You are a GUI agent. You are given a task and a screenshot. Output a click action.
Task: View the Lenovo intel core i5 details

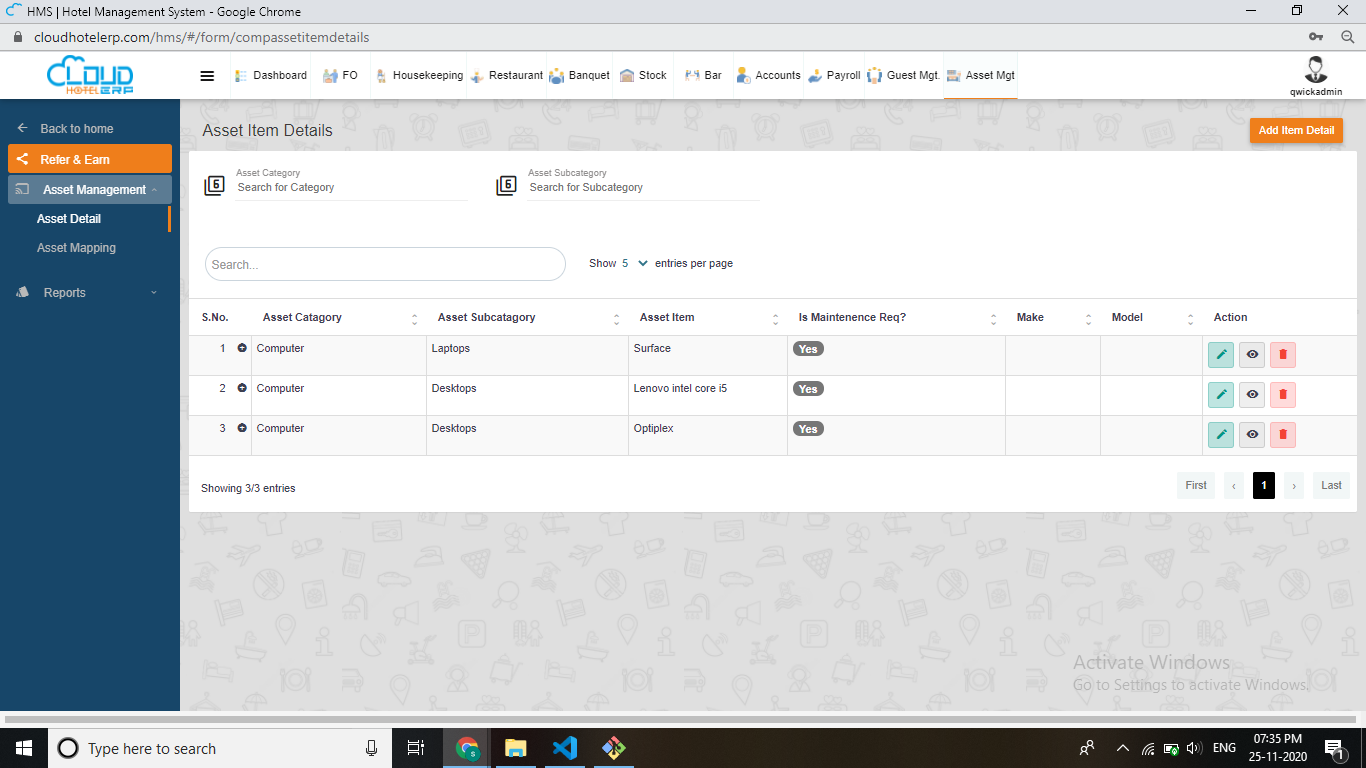[1251, 395]
